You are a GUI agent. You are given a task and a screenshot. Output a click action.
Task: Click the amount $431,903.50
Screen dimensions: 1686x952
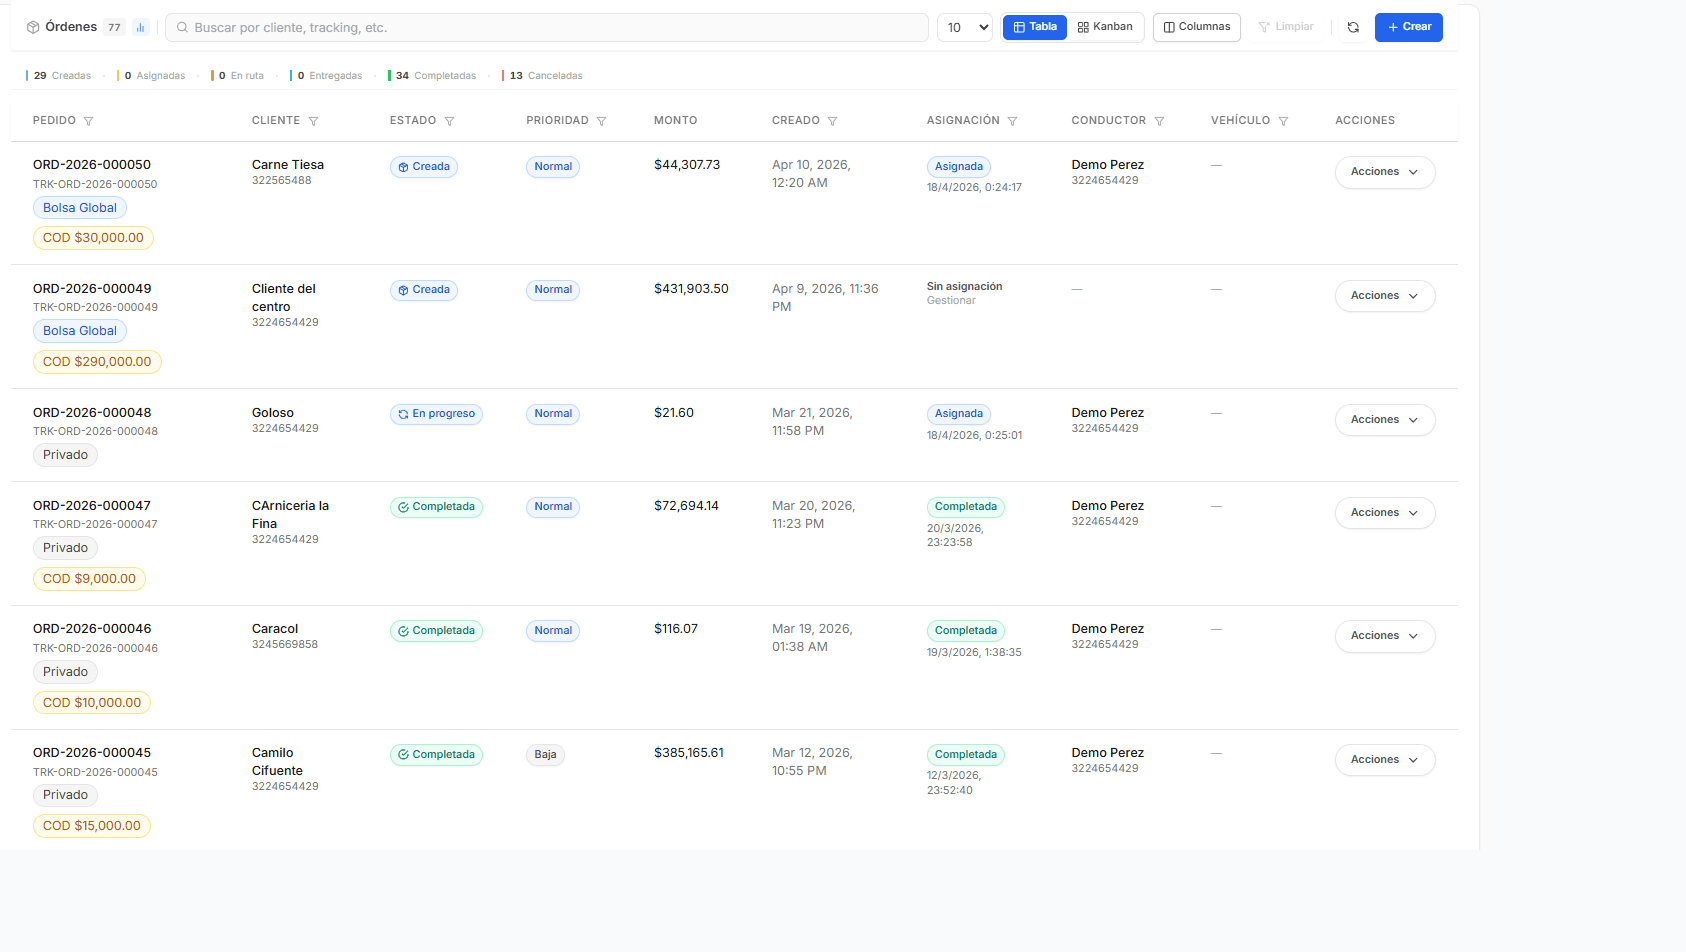click(691, 289)
